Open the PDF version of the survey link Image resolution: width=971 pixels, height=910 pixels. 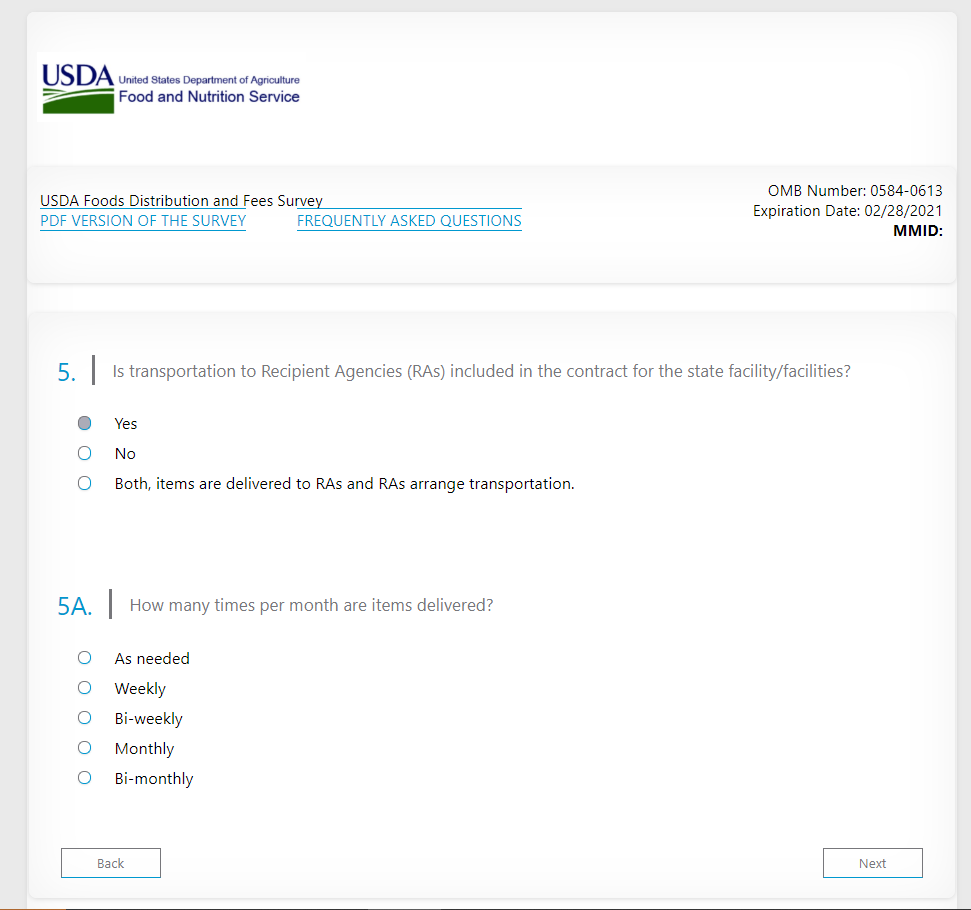click(143, 221)
